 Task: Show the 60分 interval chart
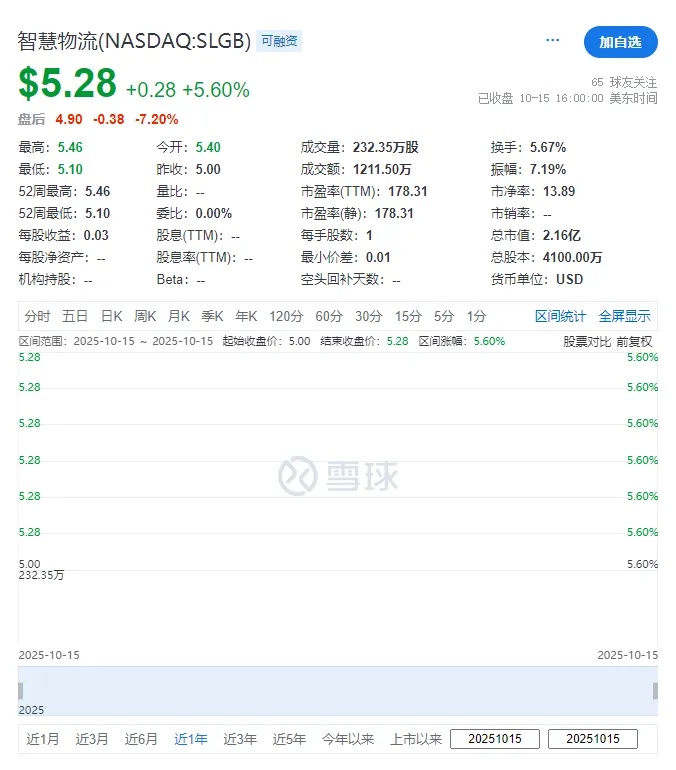(x=329, y=316)
